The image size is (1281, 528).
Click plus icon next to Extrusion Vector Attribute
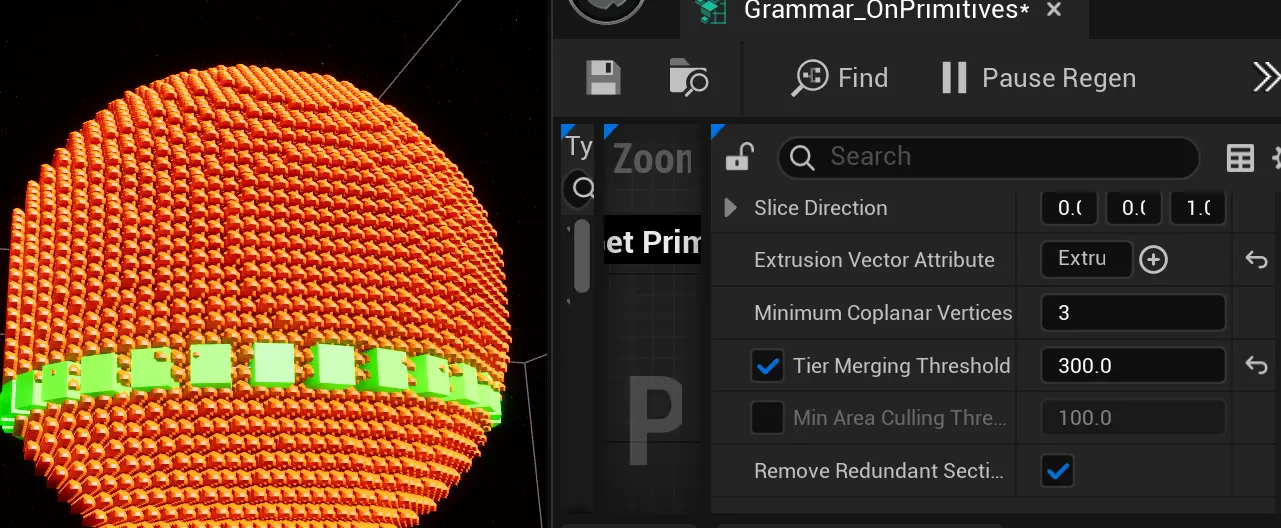pos(1154,260)
